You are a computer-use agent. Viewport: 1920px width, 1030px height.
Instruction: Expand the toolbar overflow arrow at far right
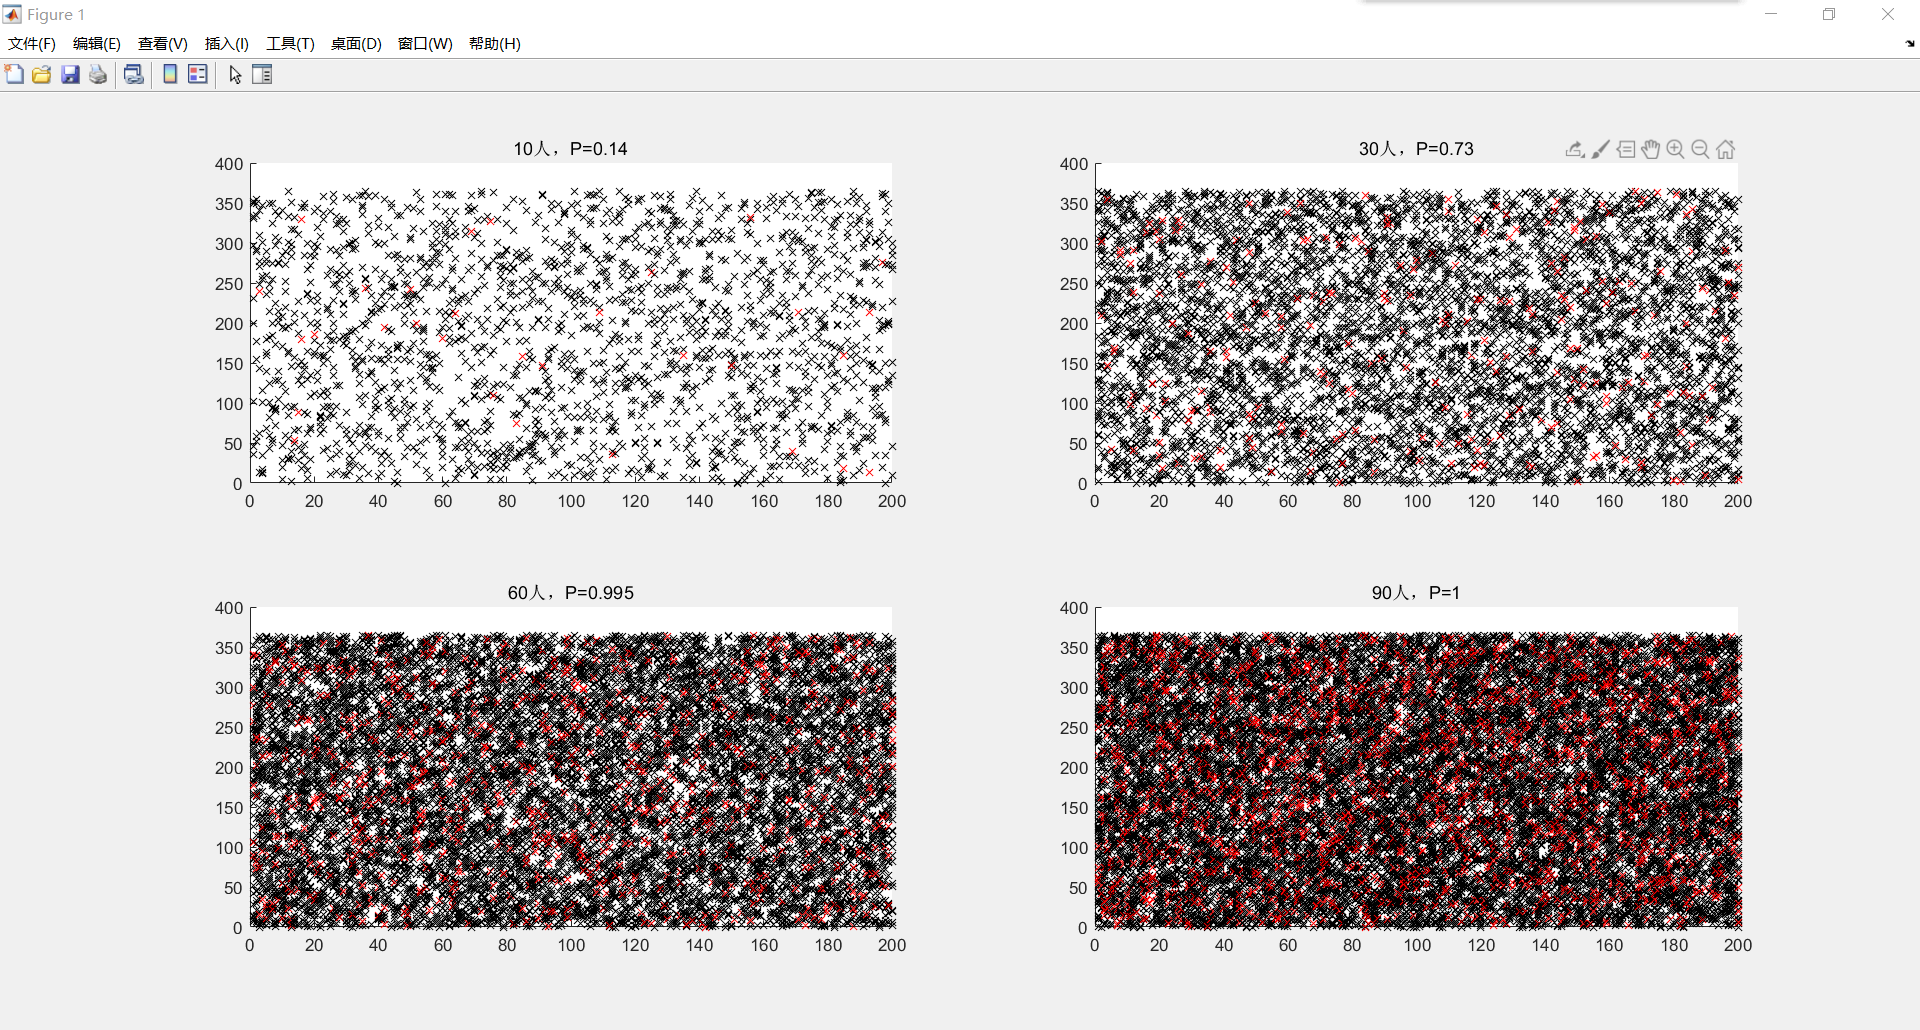(1909, 44)
